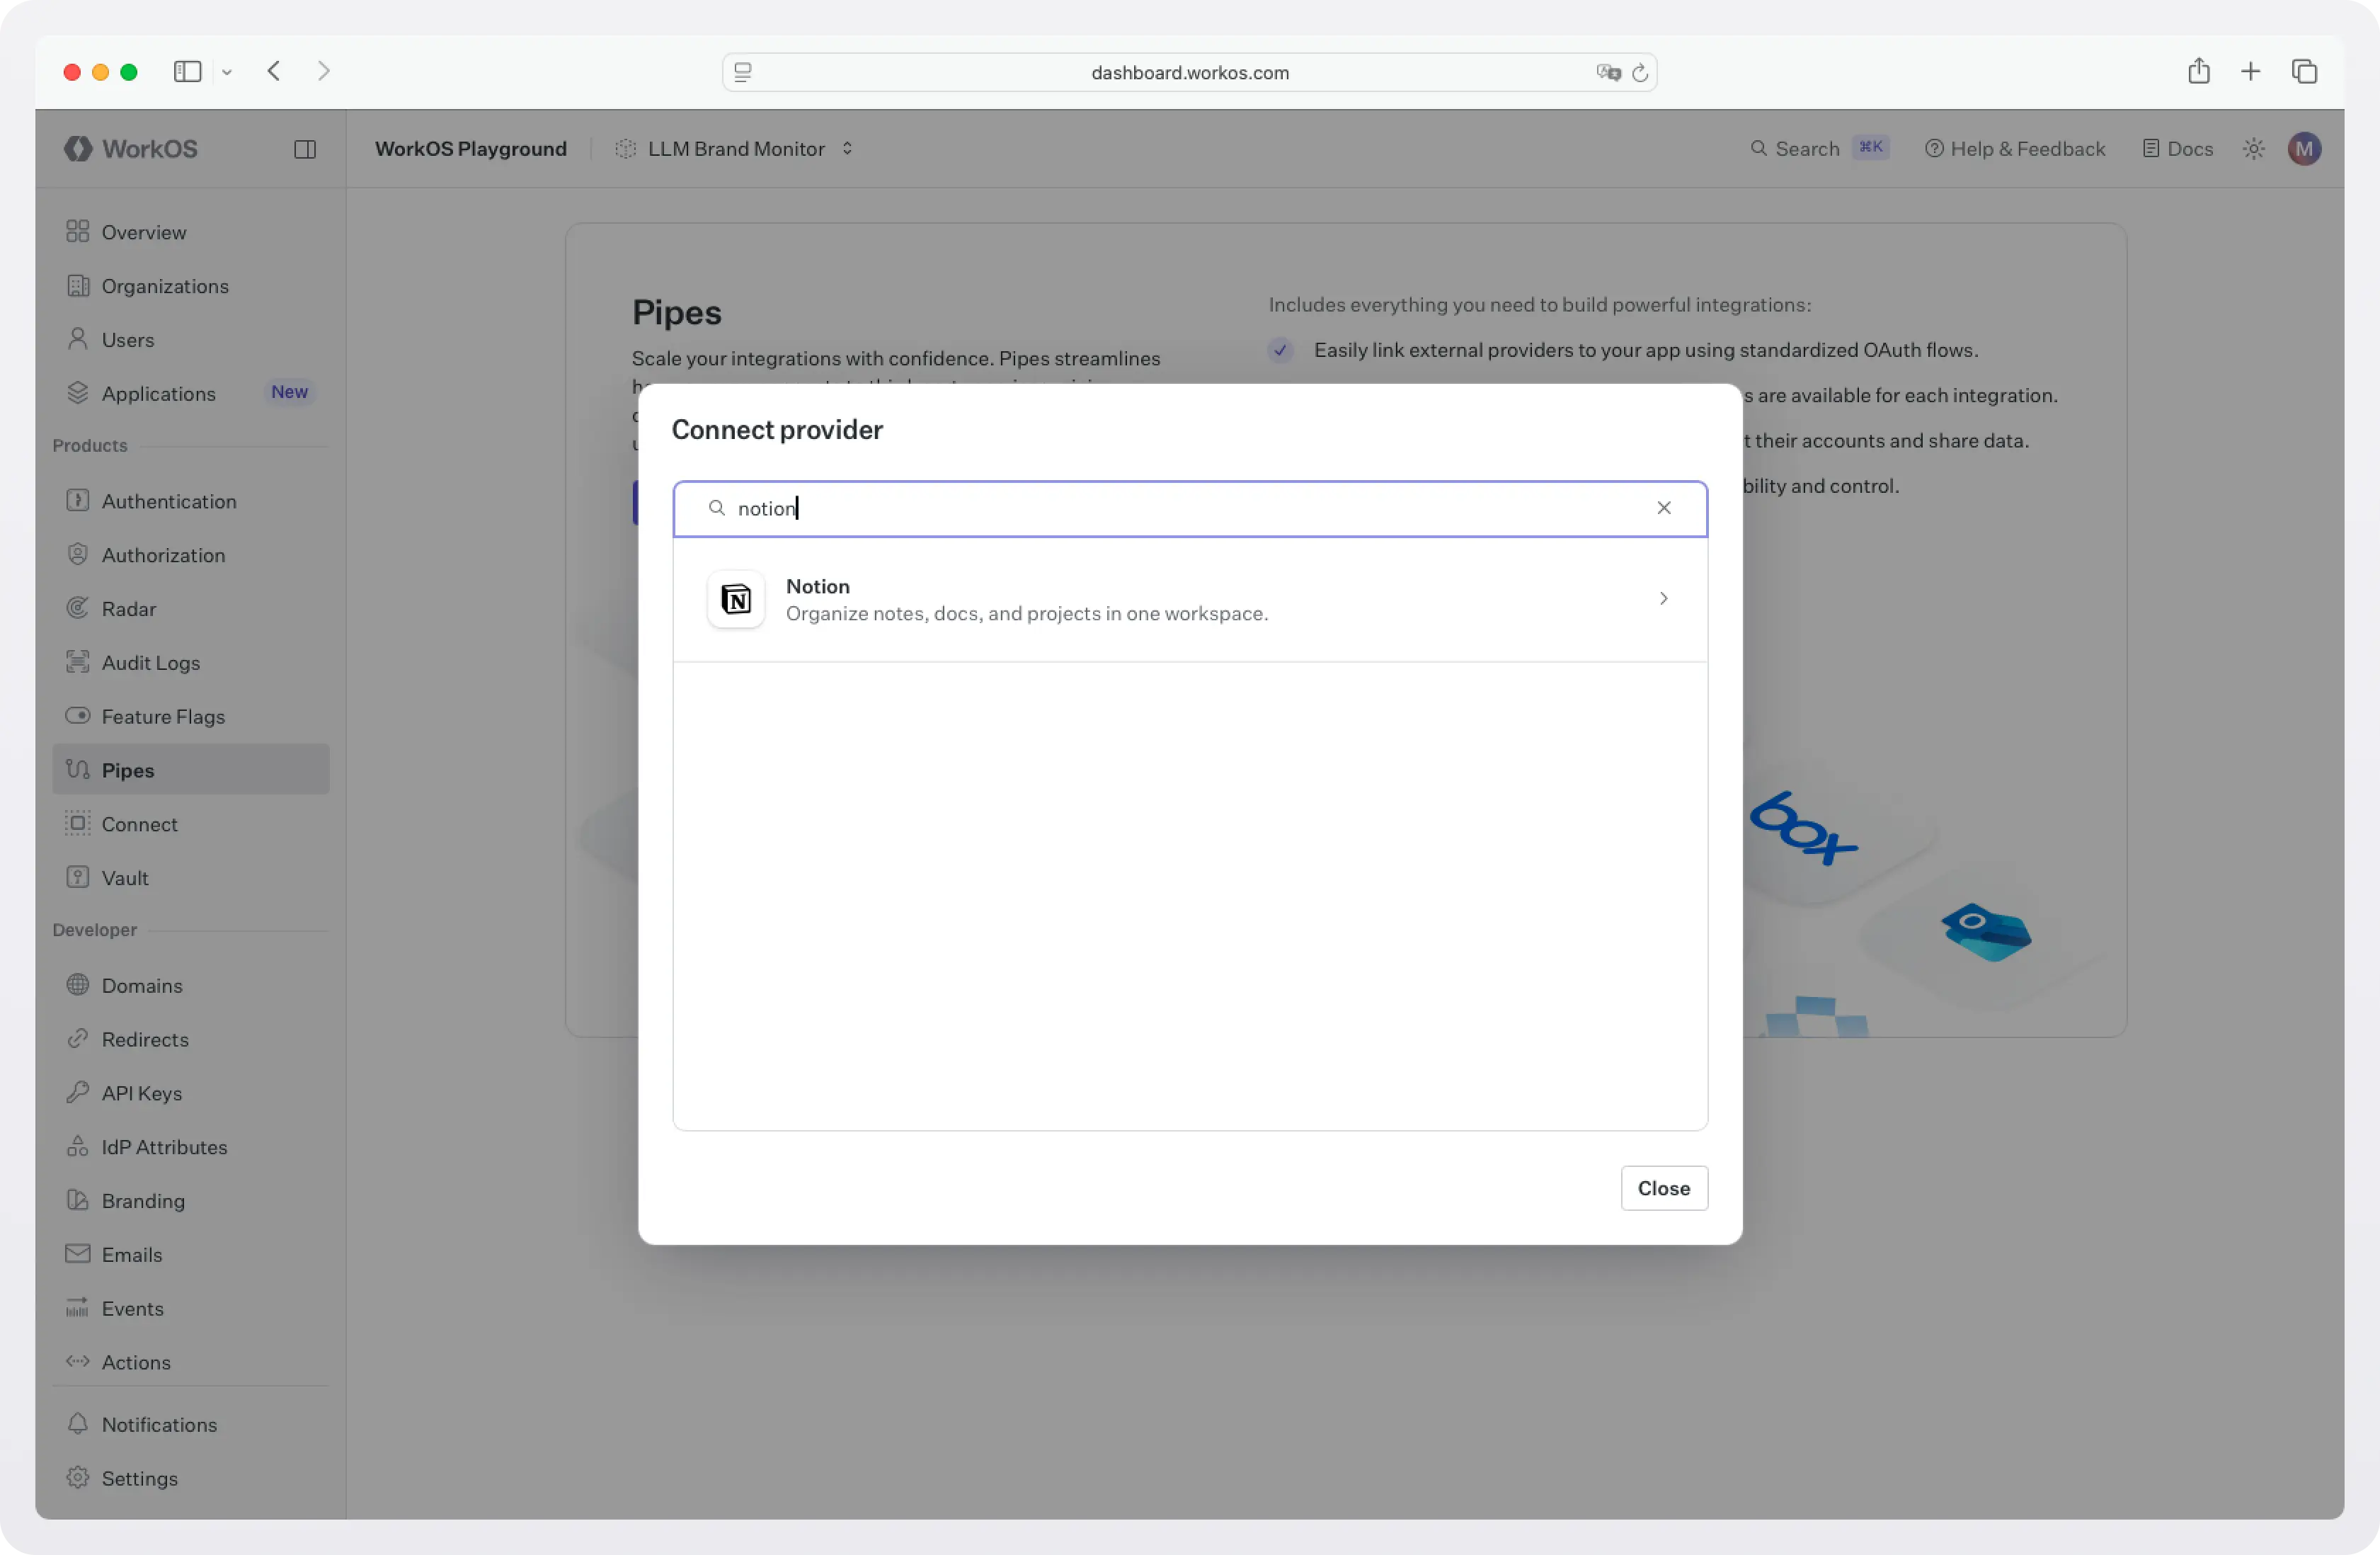Toggle light/dark theme with sun icon

[2252, 148]
